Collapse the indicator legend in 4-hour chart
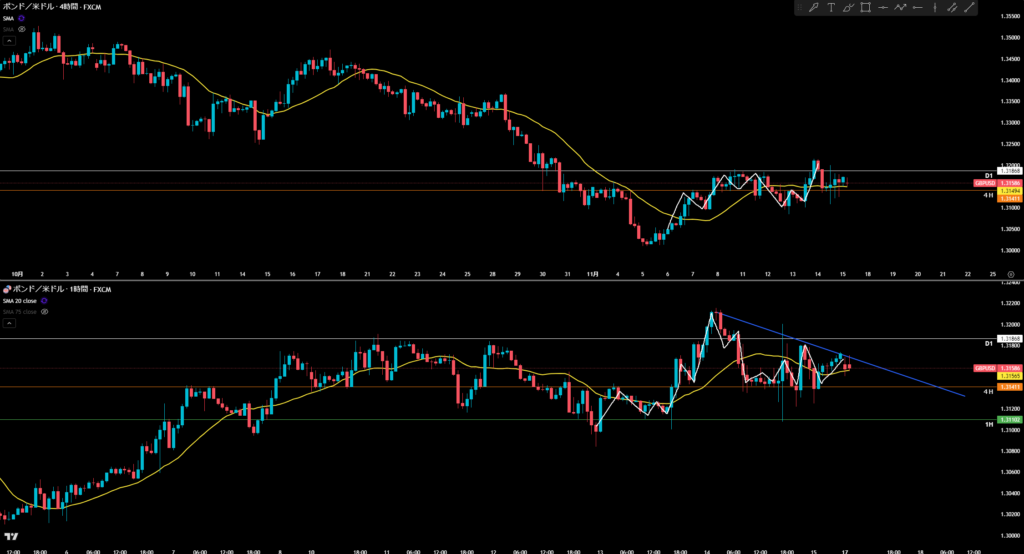 [9, 41]
